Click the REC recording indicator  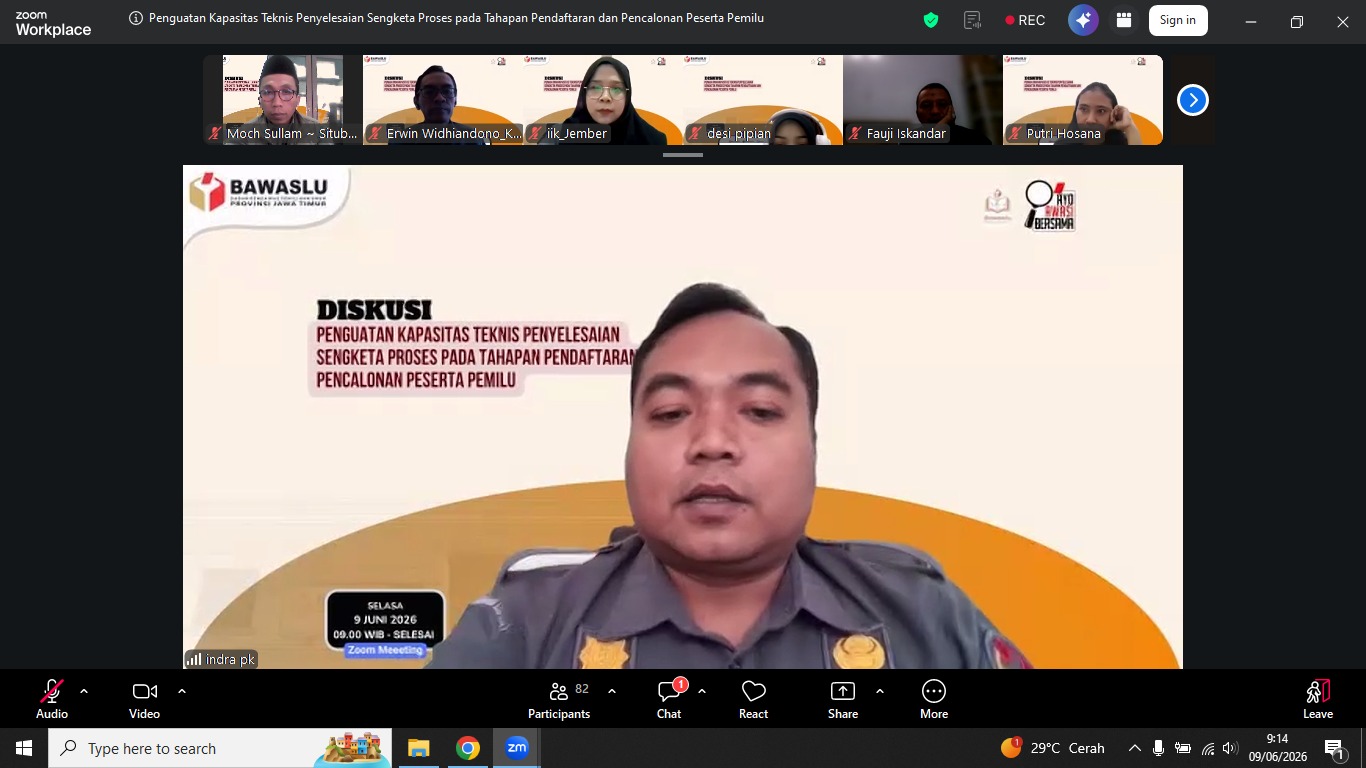click(1025, 20)
